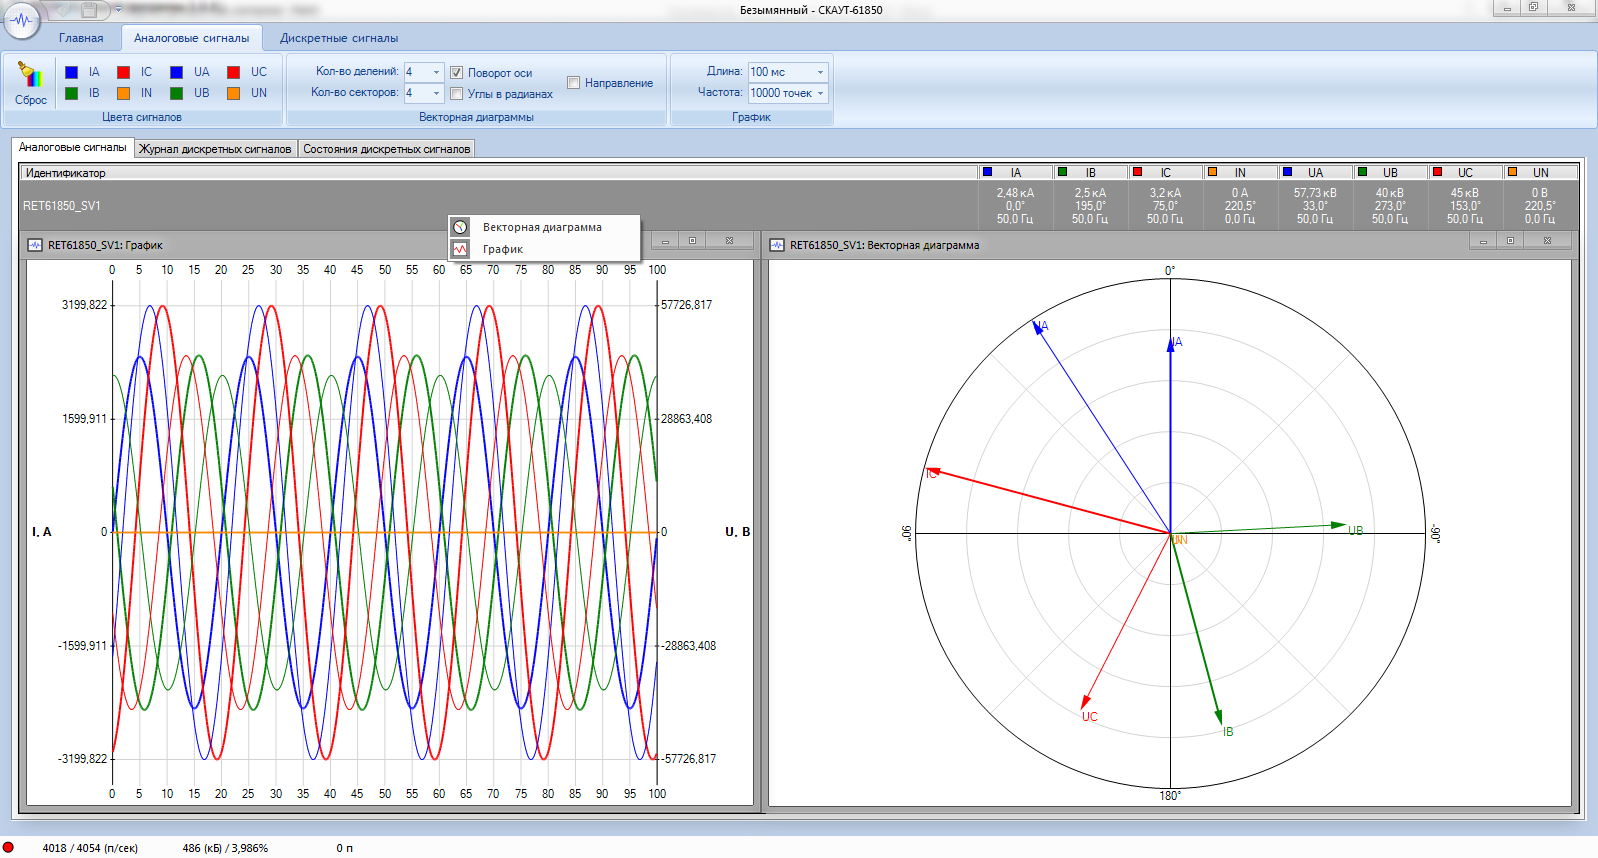Click the Векторная диаграмма clock icon in popup
The image size is (1598, 858).
click(460, 227)
